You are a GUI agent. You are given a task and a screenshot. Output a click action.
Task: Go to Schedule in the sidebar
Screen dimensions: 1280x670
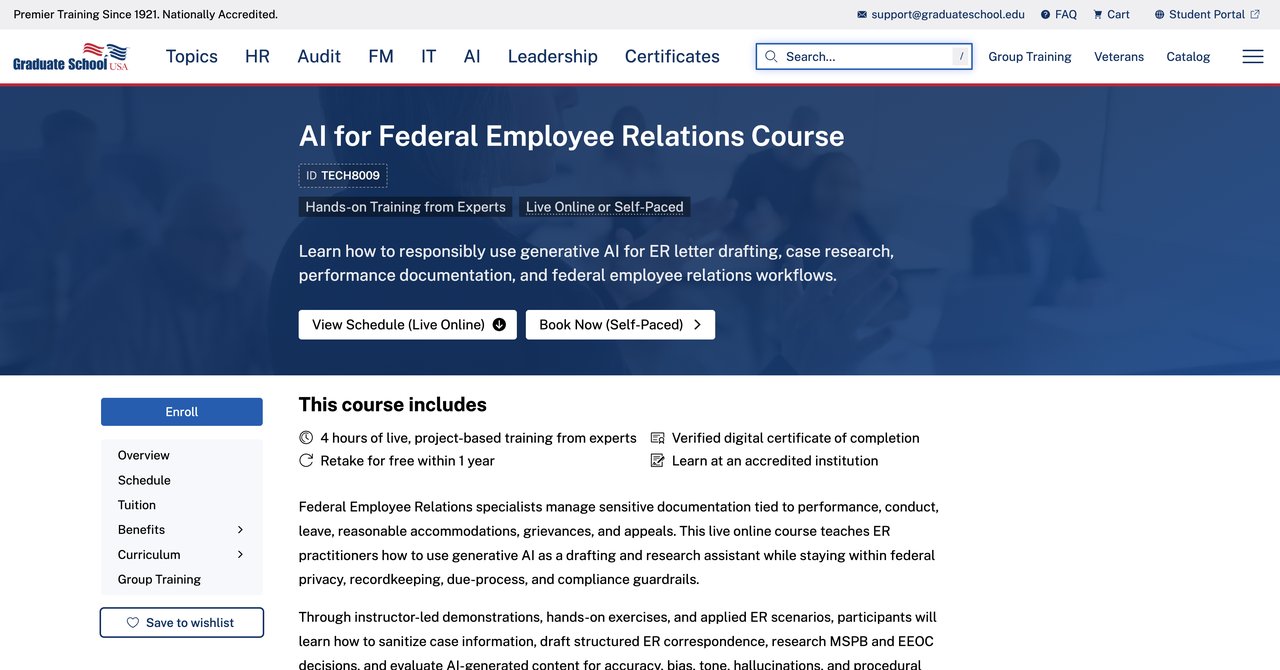pyautogui.click(x=144, y=480)
